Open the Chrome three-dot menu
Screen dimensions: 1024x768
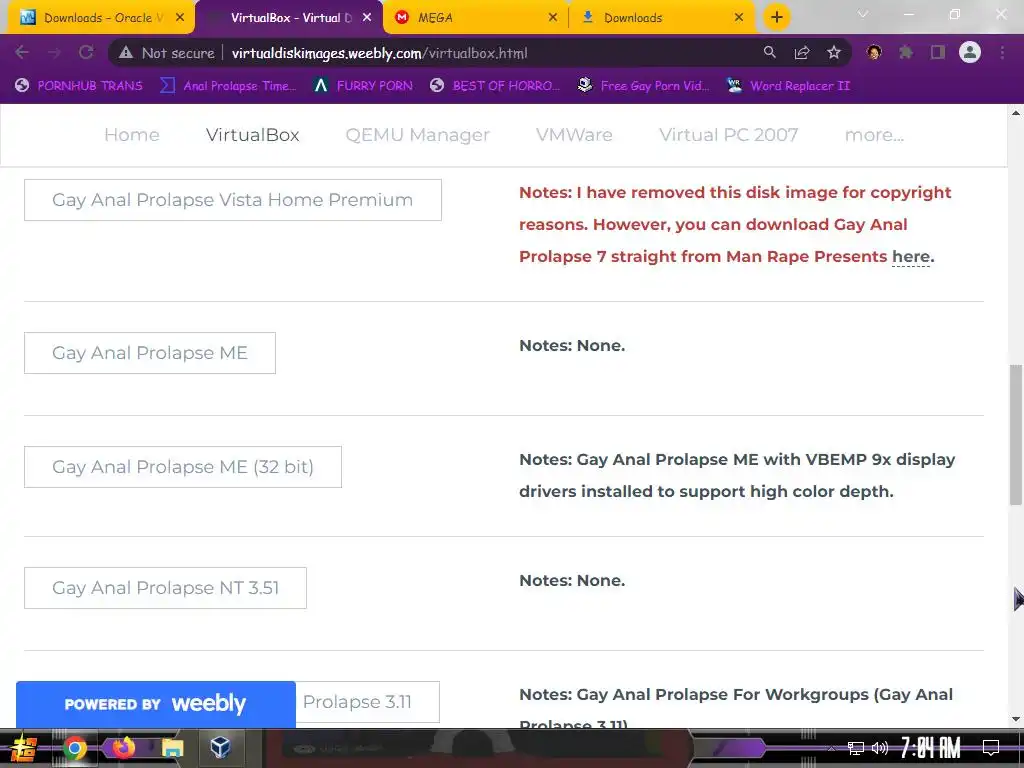coord(1002,52)
